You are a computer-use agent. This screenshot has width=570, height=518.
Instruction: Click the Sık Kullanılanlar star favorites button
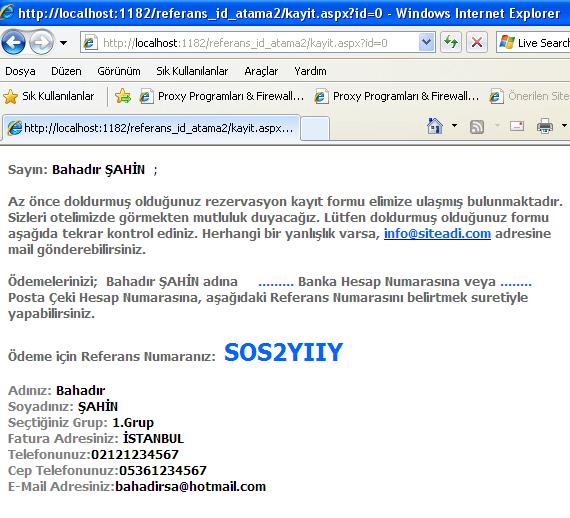click(x=49, y=96)
